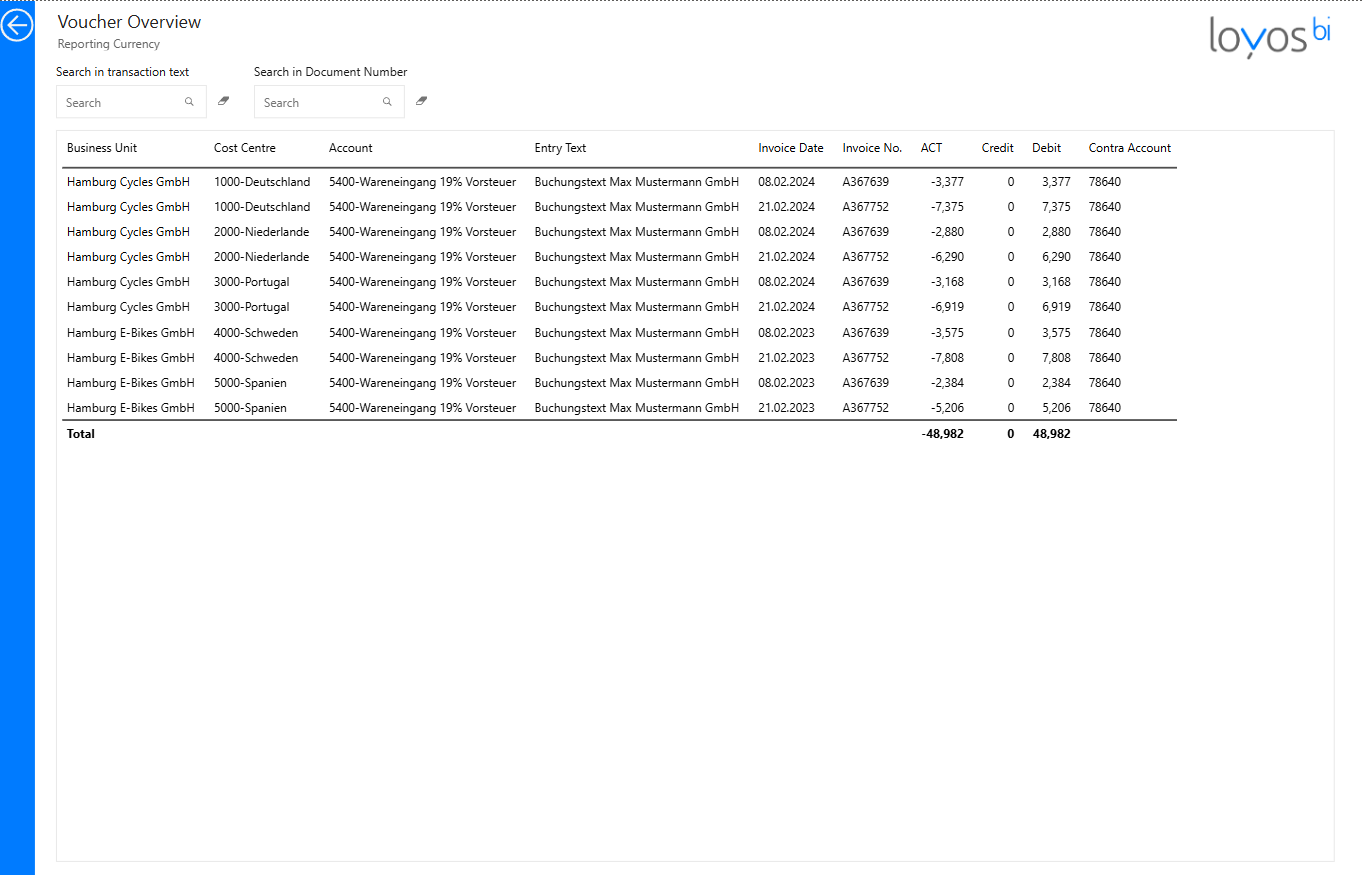The height and width of the screenshot is (875, 1362).
Task: Click ACT value -2,880
Action: click(947, 232)
